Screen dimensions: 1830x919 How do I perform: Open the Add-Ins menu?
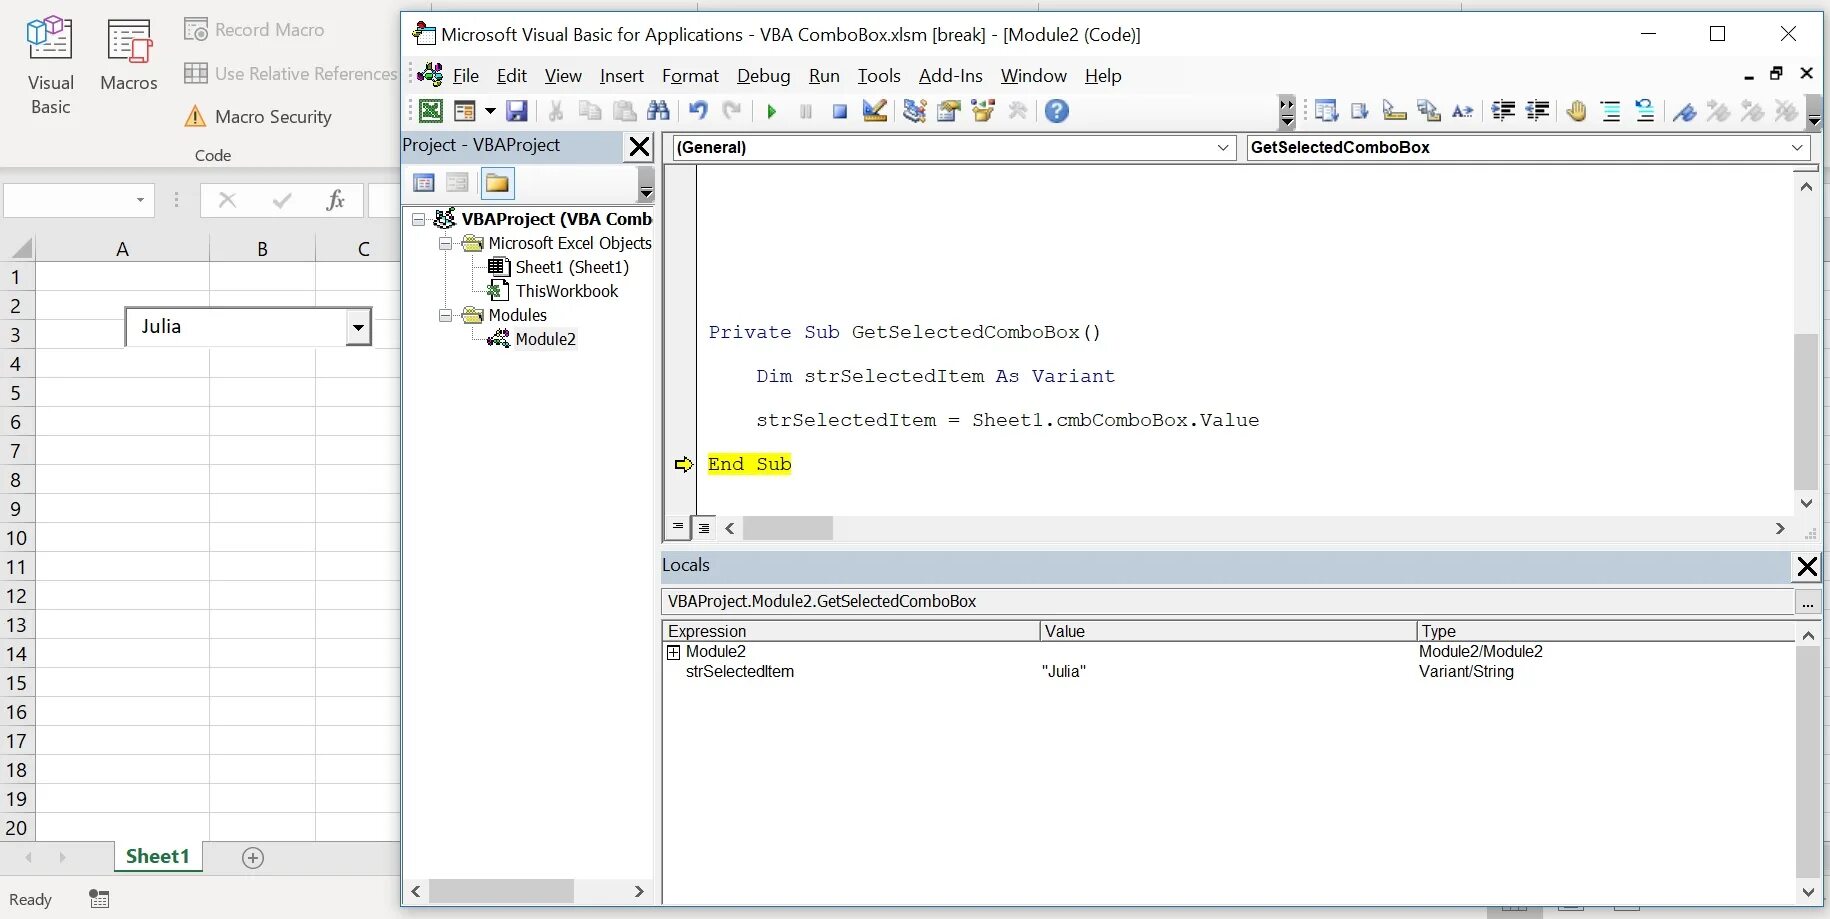(951, 76)
